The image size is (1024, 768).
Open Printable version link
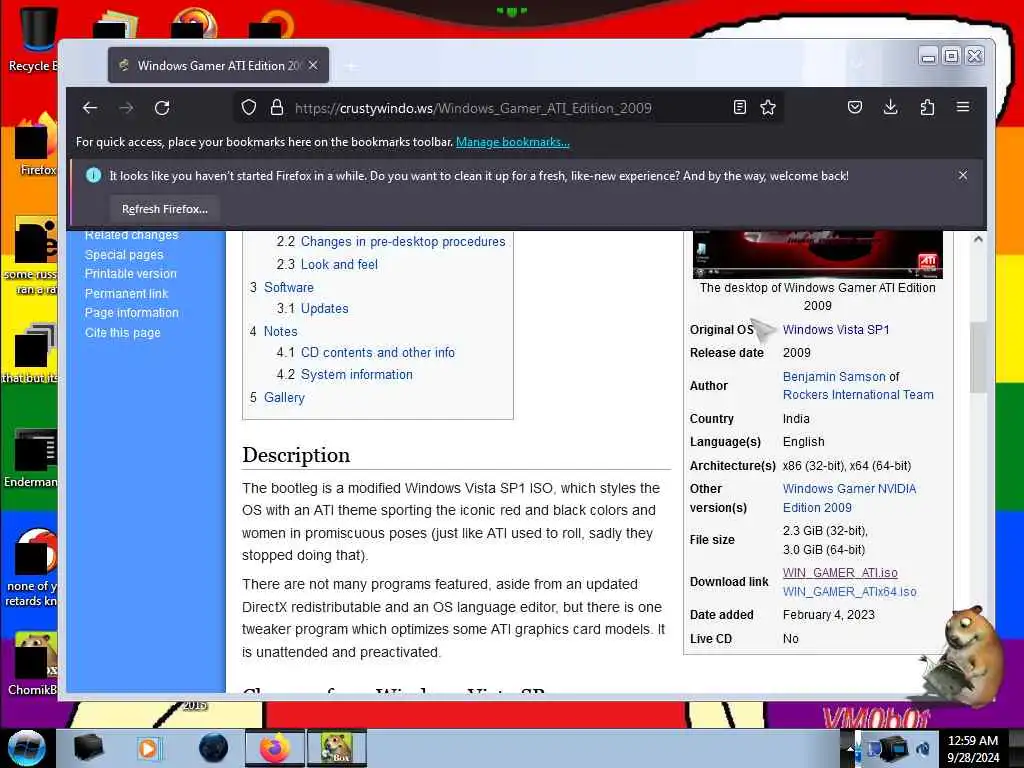coord(131,274)
